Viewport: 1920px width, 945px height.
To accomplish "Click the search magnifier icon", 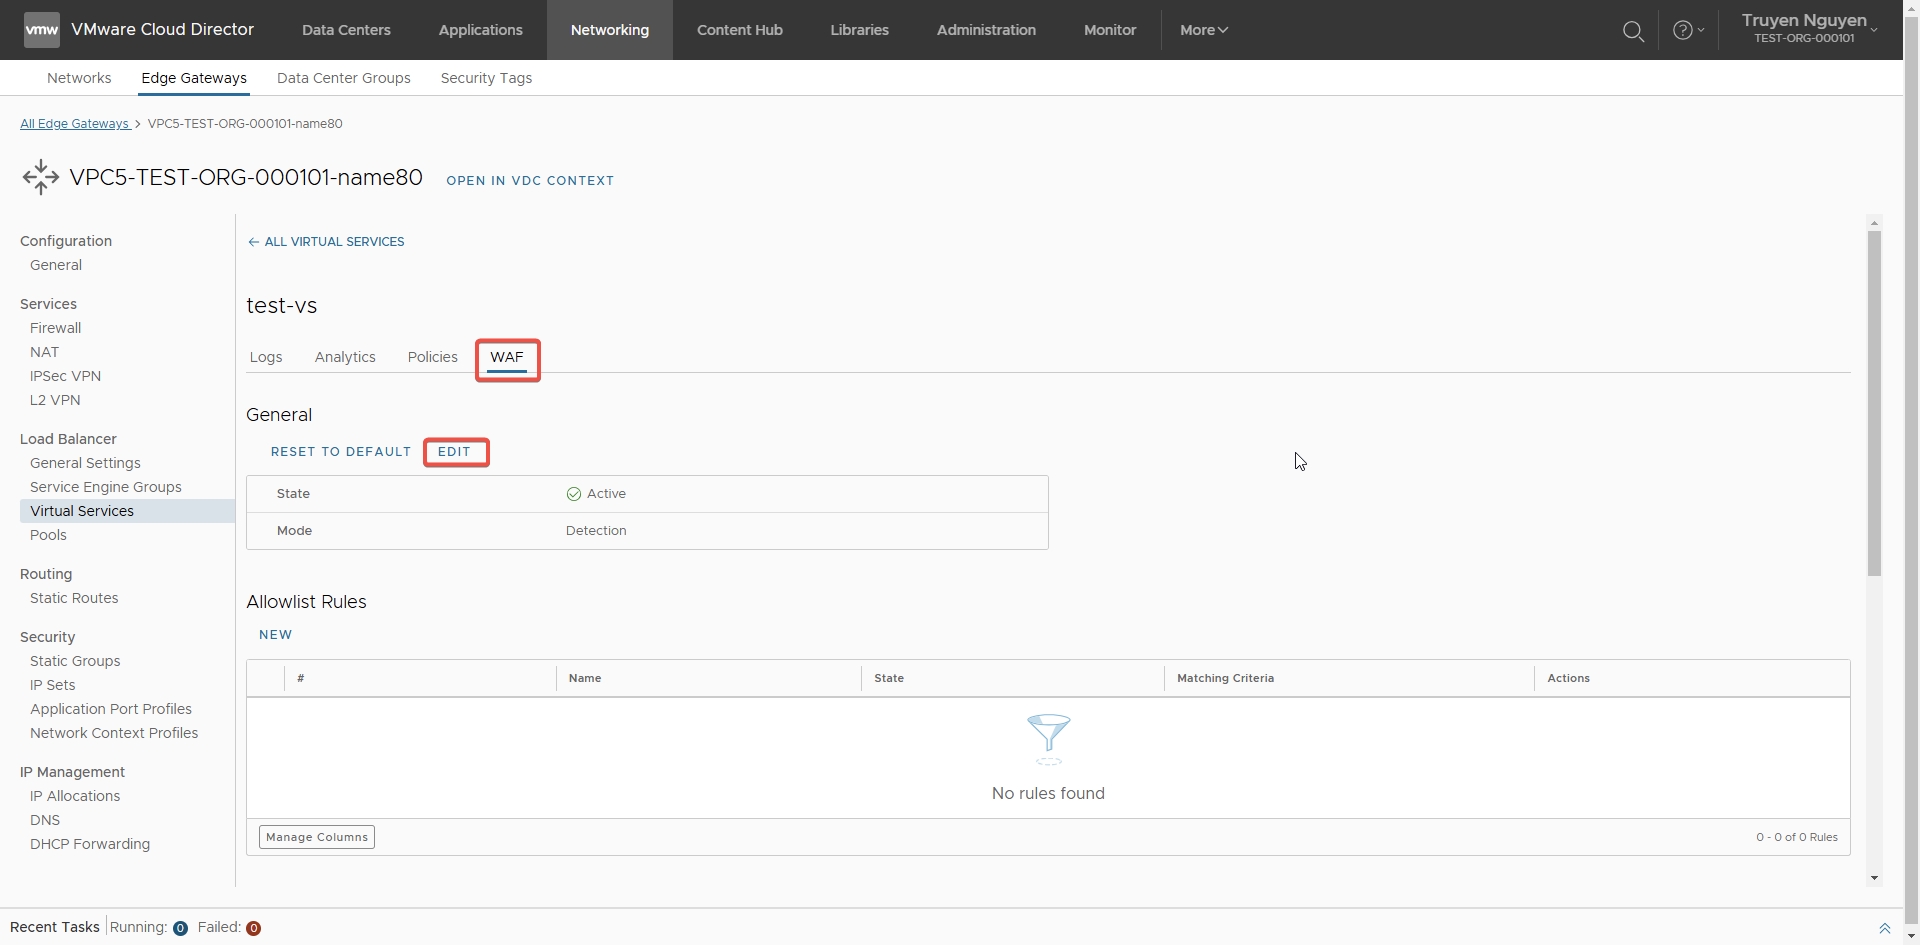I will tap(1633, 31).
